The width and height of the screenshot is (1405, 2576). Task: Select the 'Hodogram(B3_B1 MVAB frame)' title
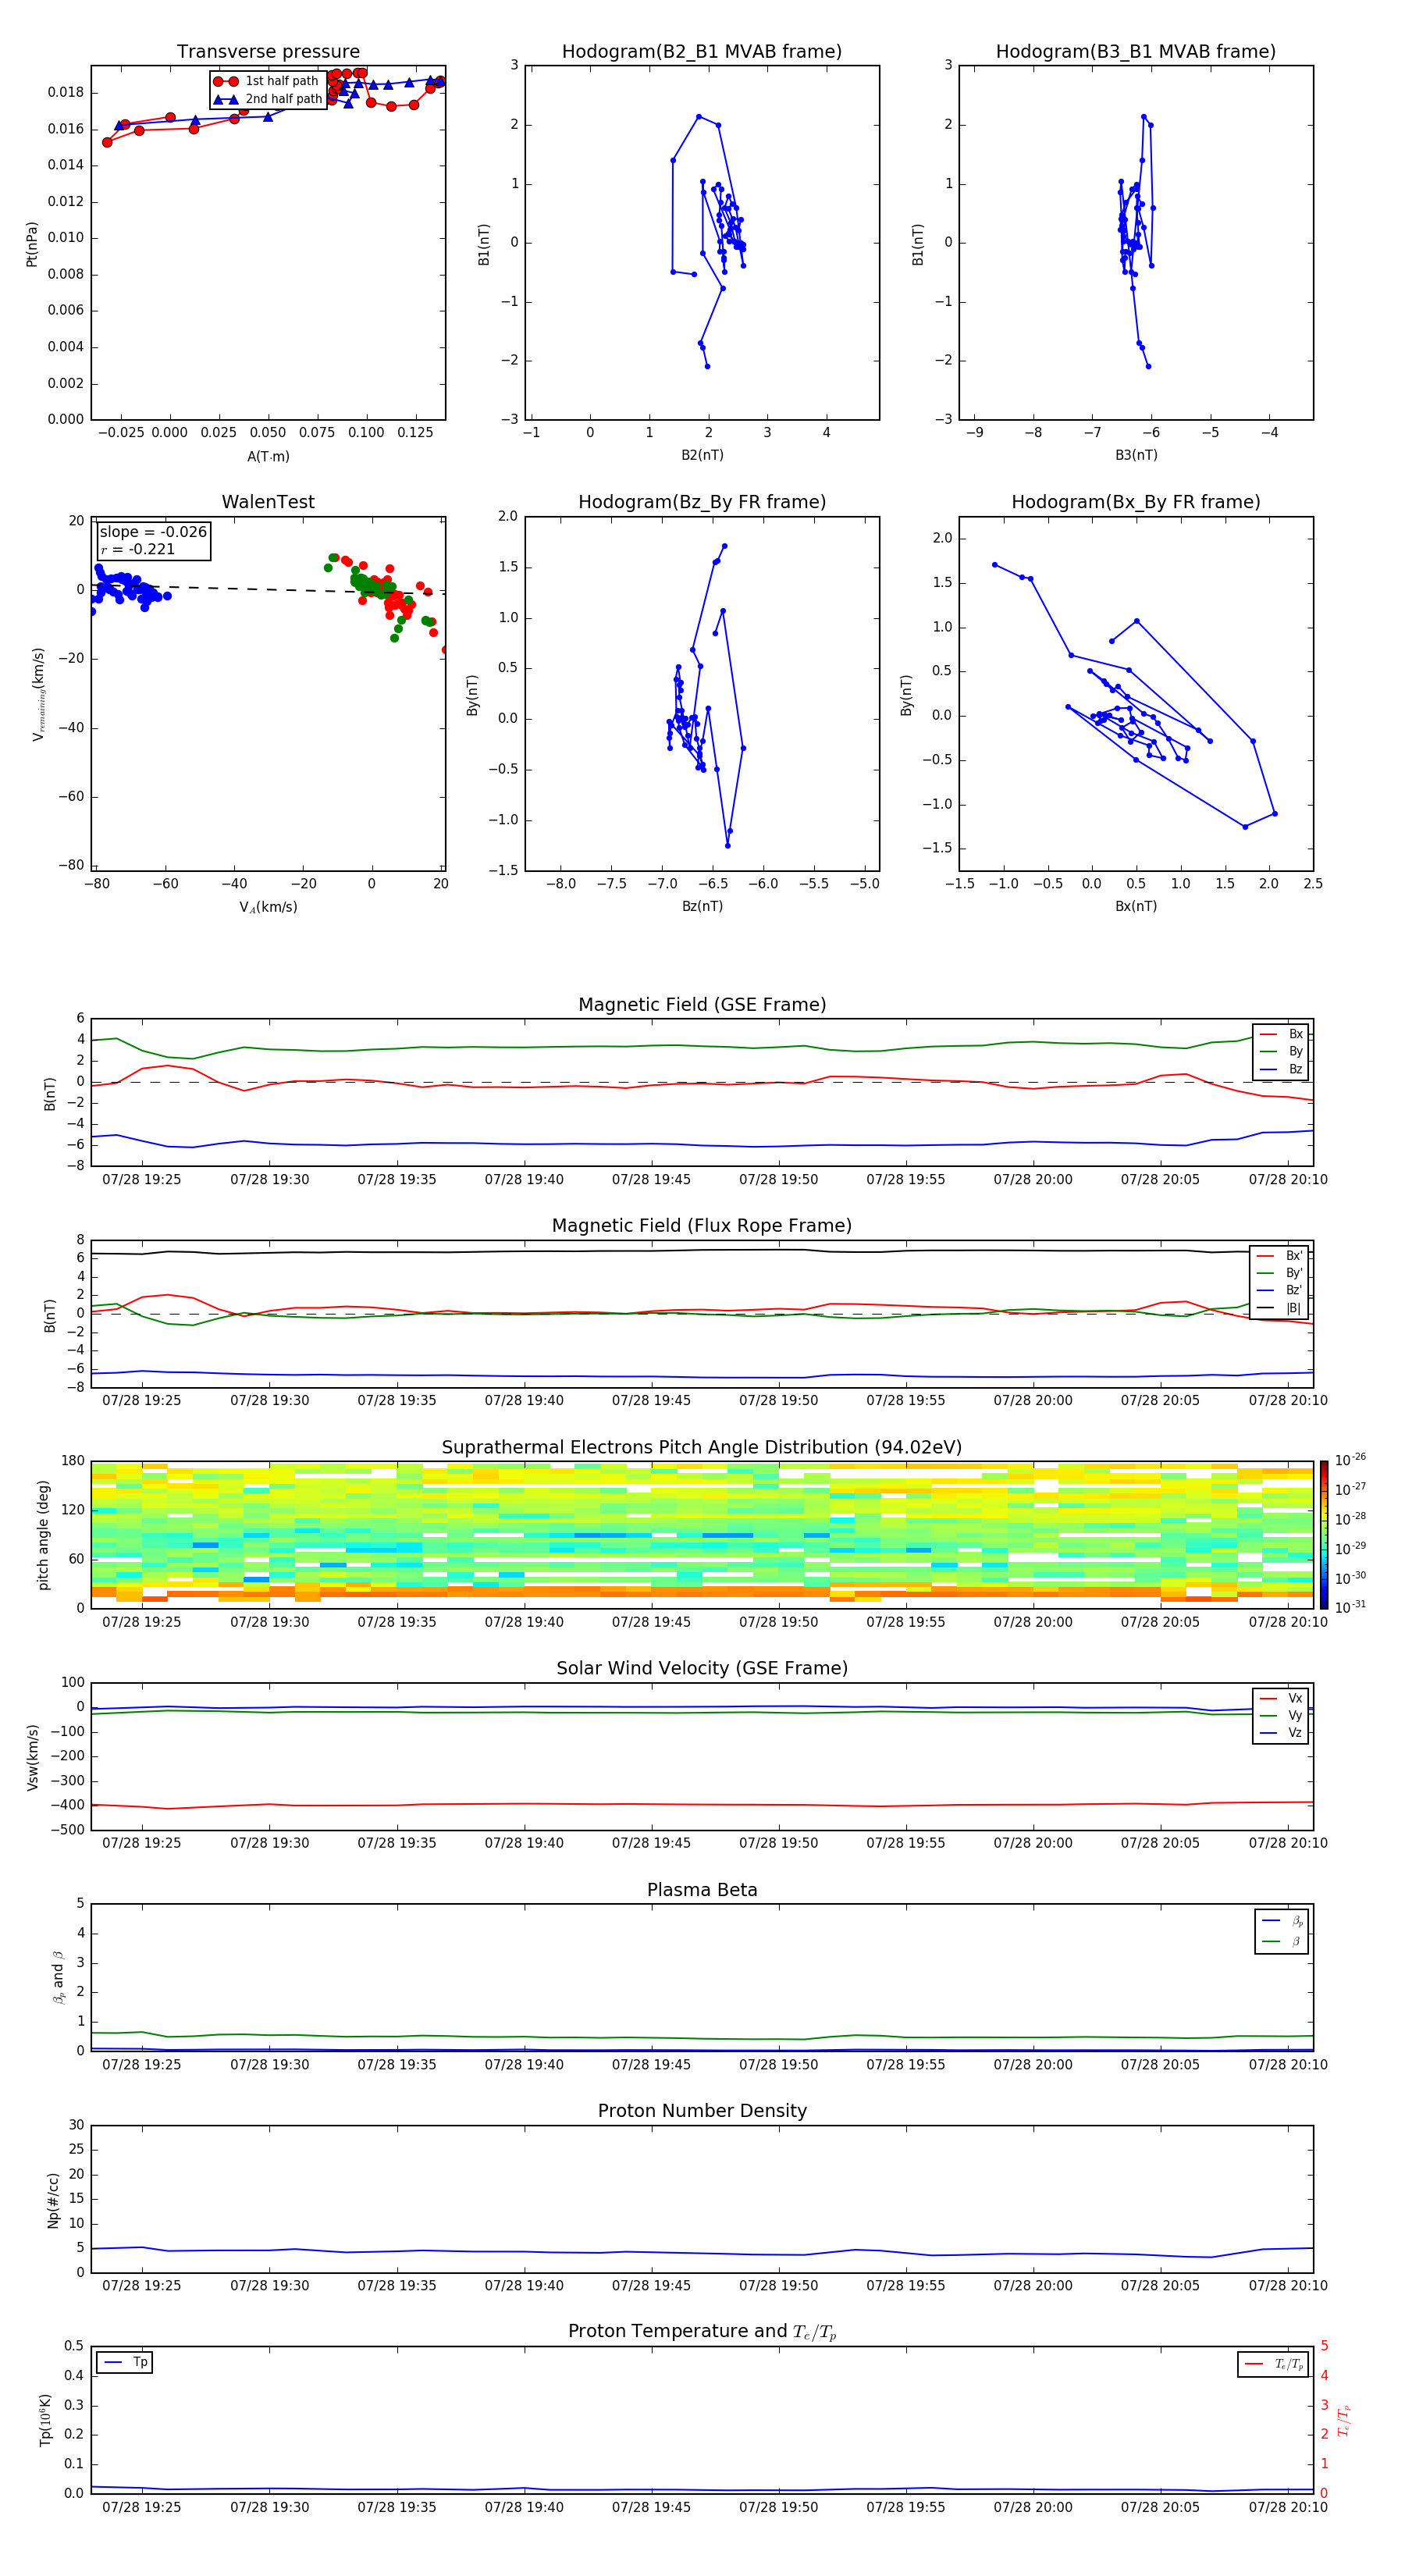pyautogui.click(x=1136, y=52)
